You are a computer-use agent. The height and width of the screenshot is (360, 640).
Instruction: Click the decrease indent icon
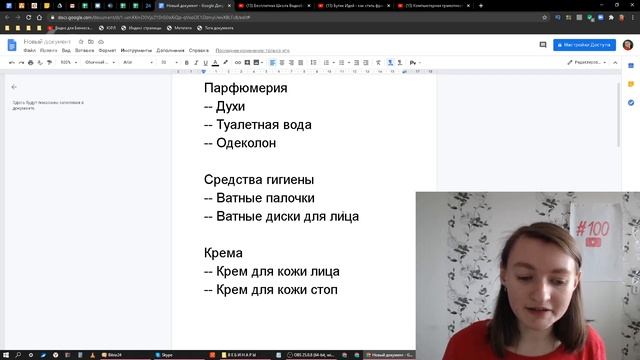[x=356, y=62]
